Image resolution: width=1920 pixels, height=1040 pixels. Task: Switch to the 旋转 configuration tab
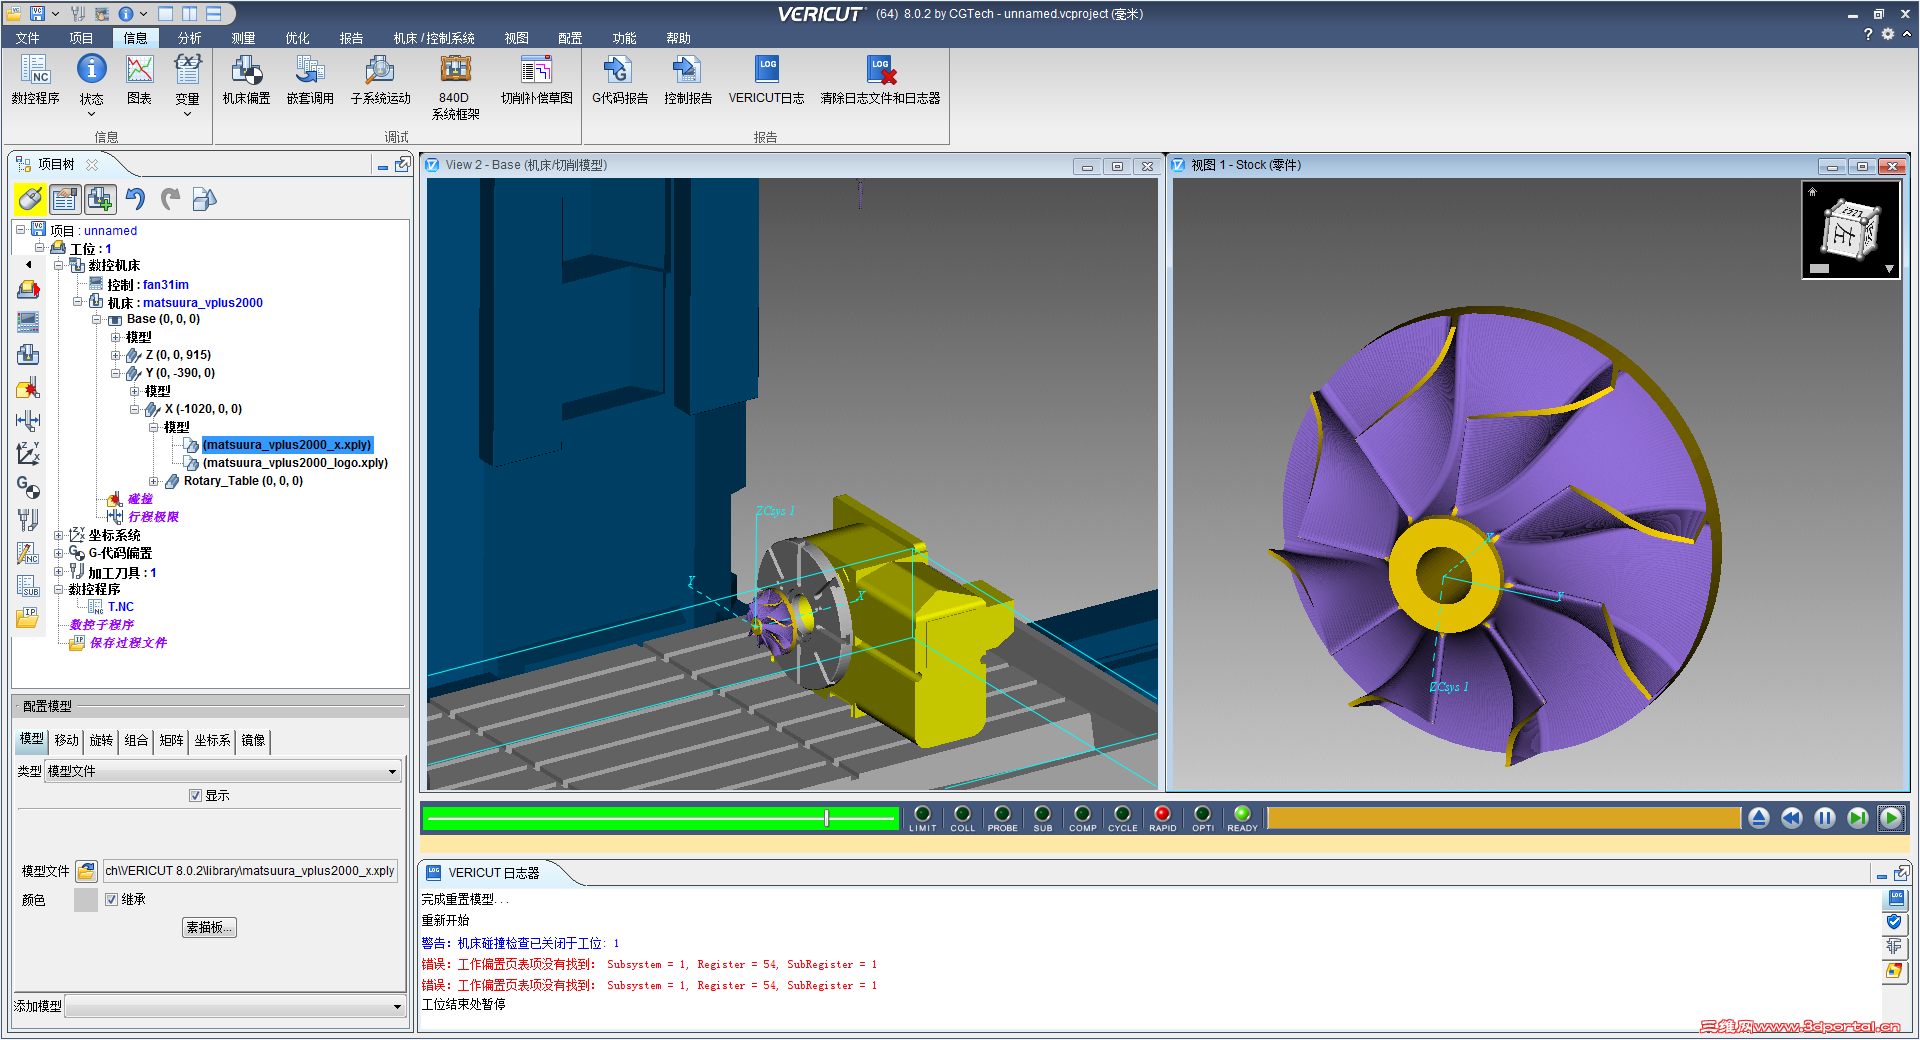(102, 740)
